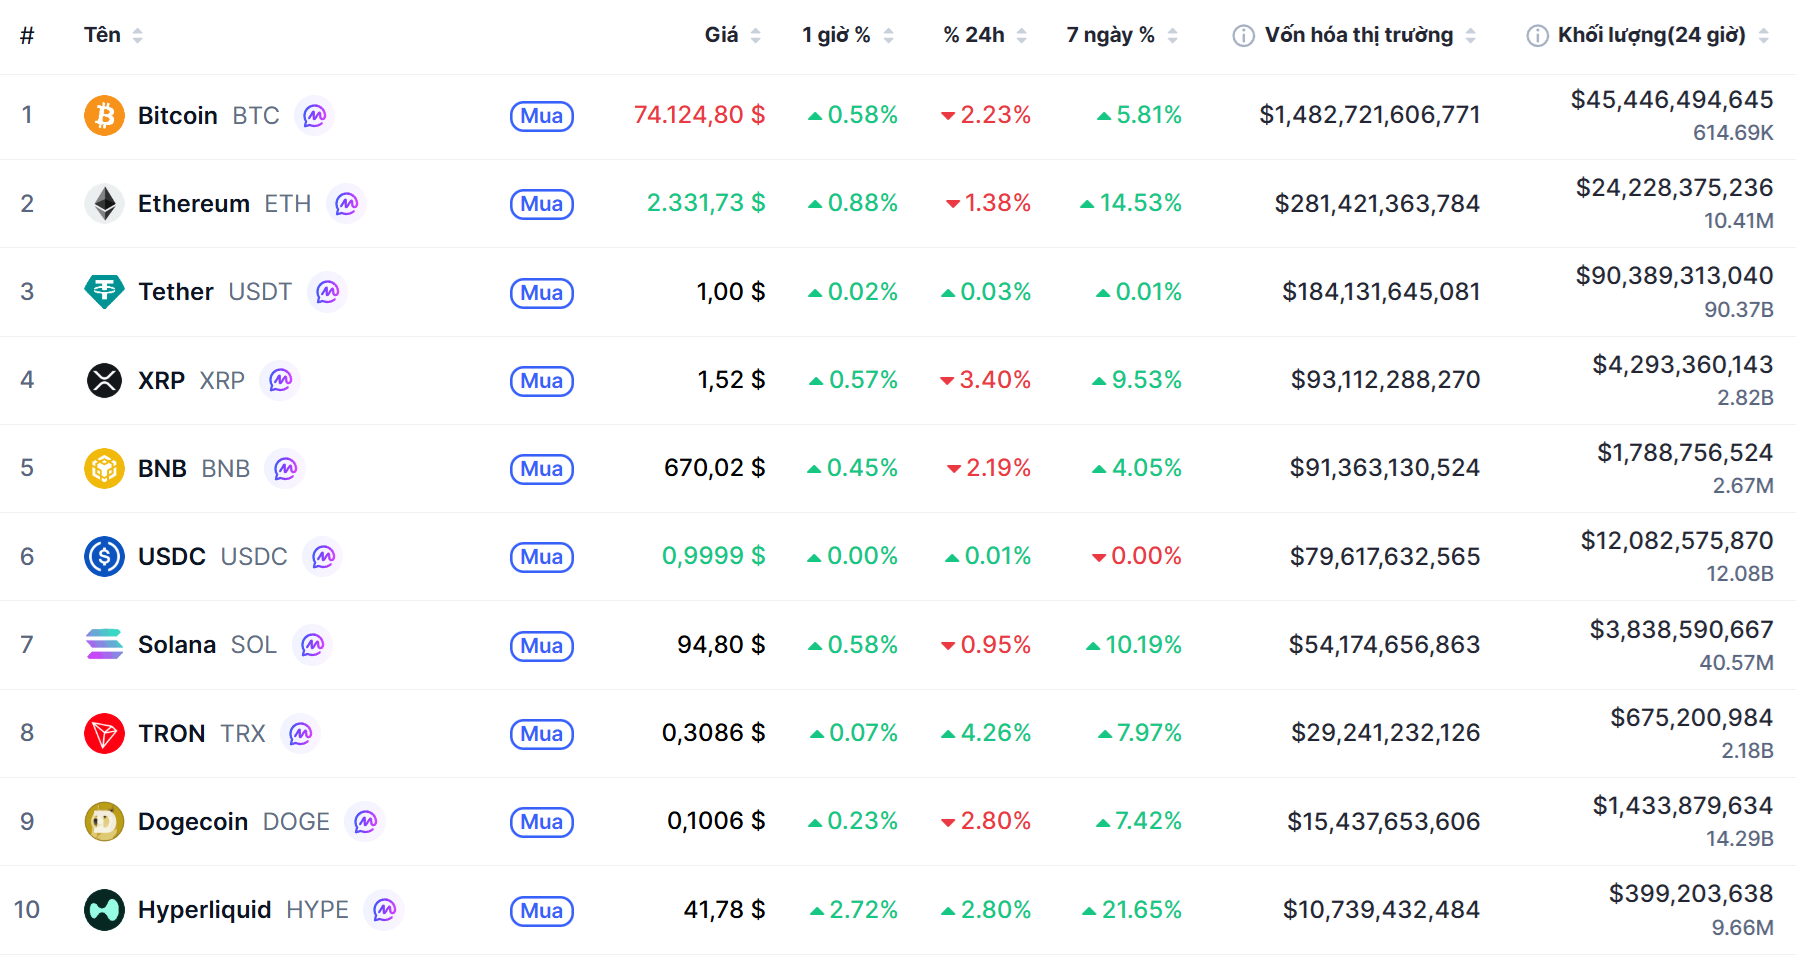Click Bitcoin price 74.124,80 $

(699, 115)
